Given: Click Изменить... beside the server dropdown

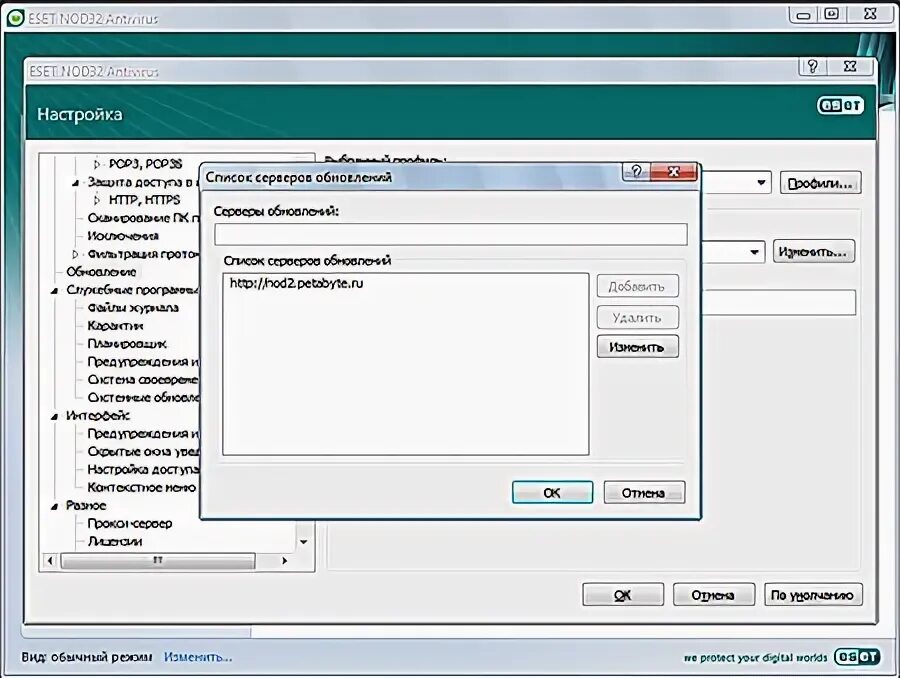Looking at the screenshot, I should pyautogui.click(x=813, y=251).
